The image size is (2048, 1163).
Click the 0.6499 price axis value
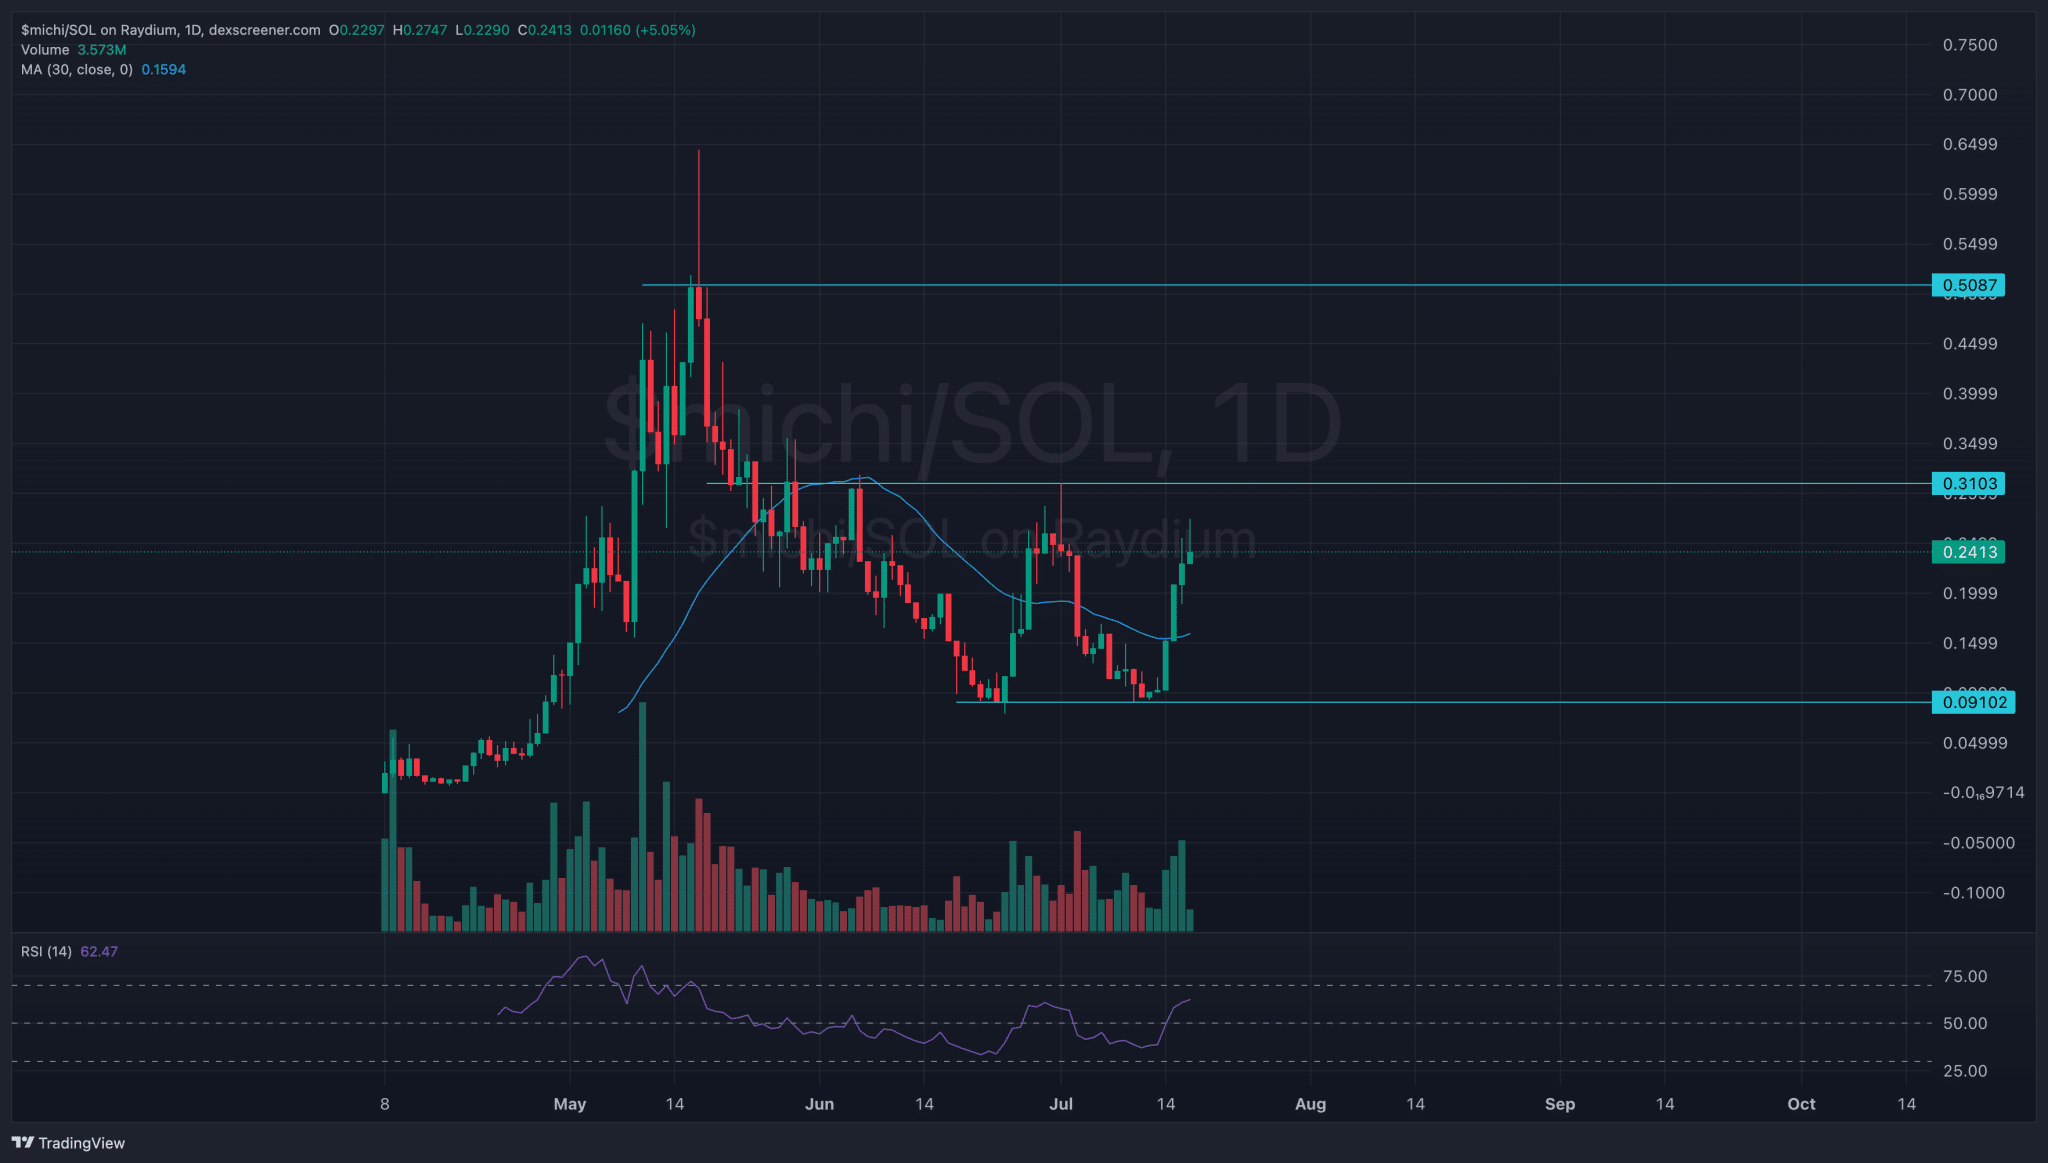point(1970,144)
